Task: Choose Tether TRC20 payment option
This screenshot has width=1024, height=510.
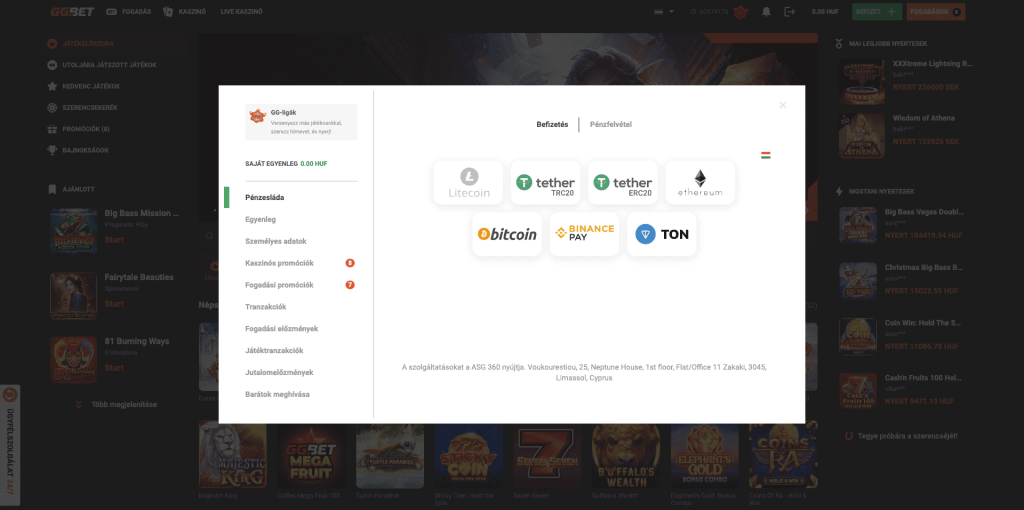Action: coord(545,183)
